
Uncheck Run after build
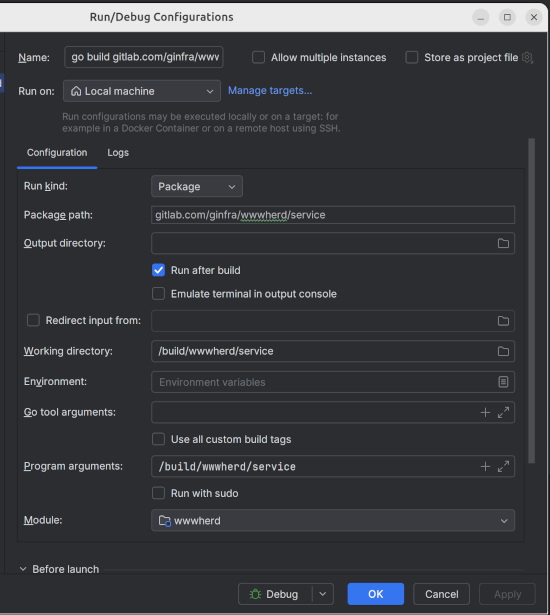coord(158,270)
